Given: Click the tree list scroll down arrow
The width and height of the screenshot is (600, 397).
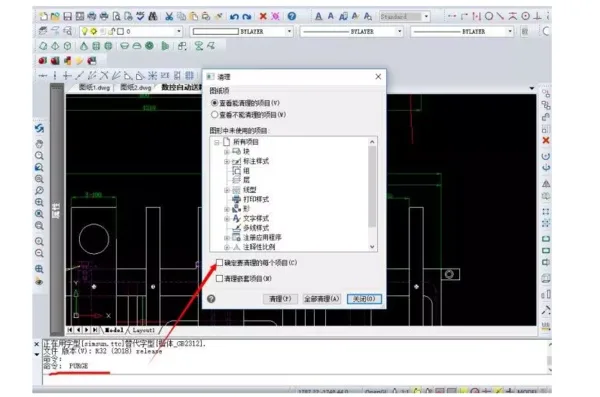Looking at the screenshot, I should pyautogui.click(x=372, y=247).
